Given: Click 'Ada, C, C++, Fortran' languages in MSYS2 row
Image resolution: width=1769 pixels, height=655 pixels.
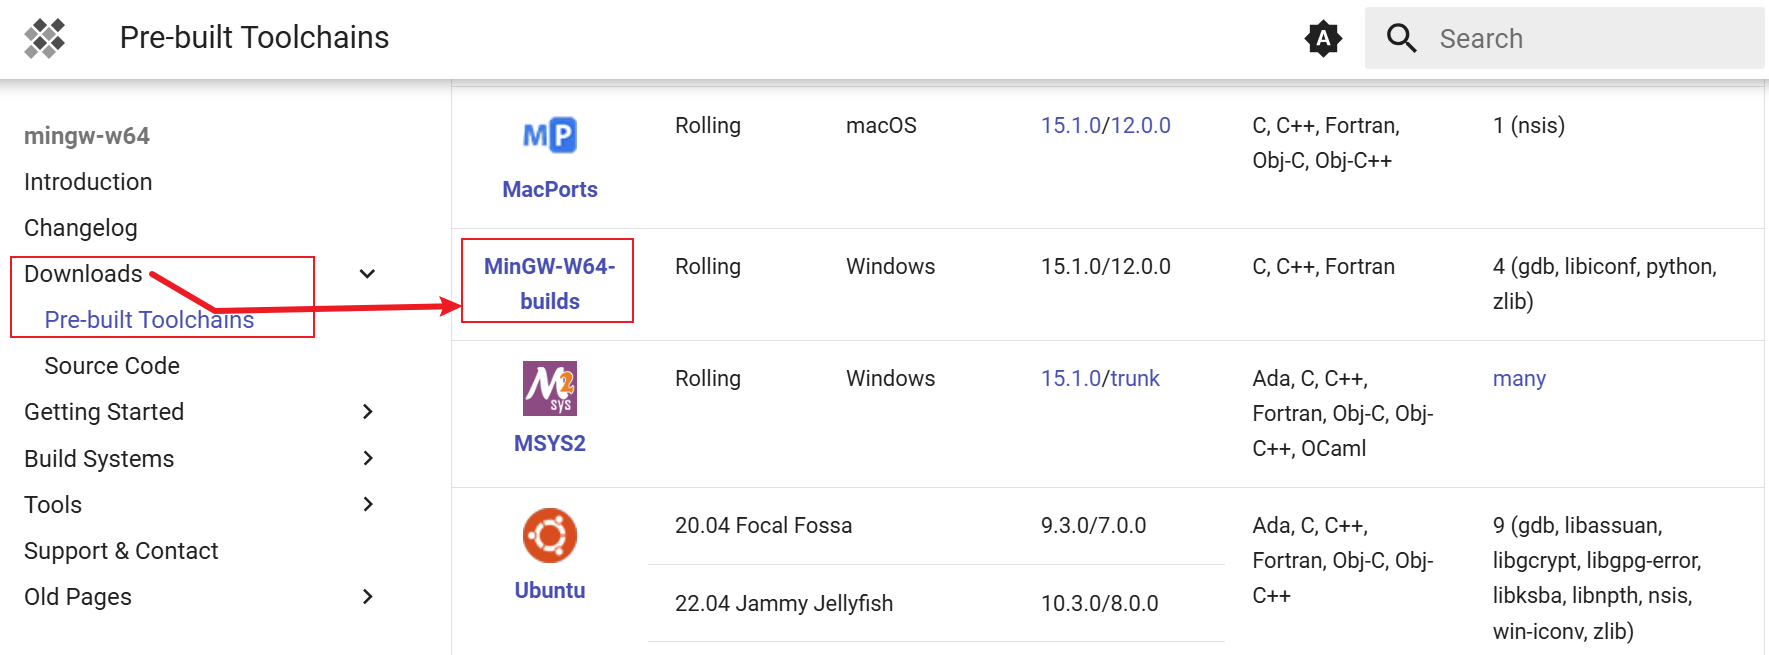Looking at the screenshot, I should (1343, 413).
